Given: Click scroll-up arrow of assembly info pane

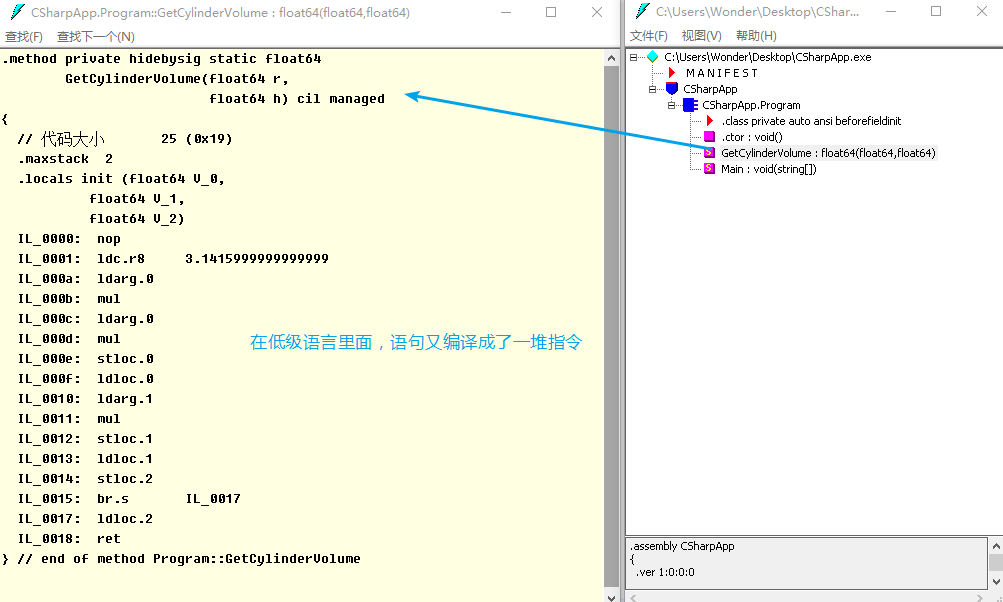Looking at the screenshot, I should tap(996, 546).
